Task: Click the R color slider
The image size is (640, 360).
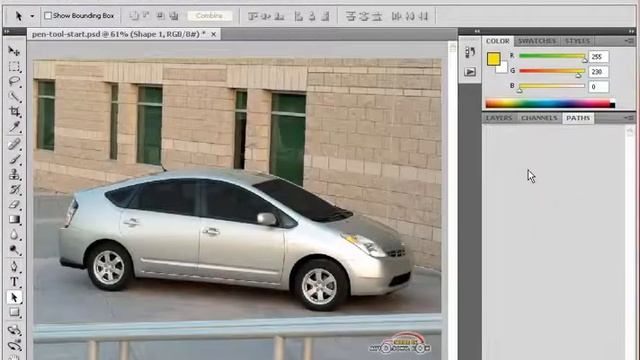Action: tap(551, 56)
